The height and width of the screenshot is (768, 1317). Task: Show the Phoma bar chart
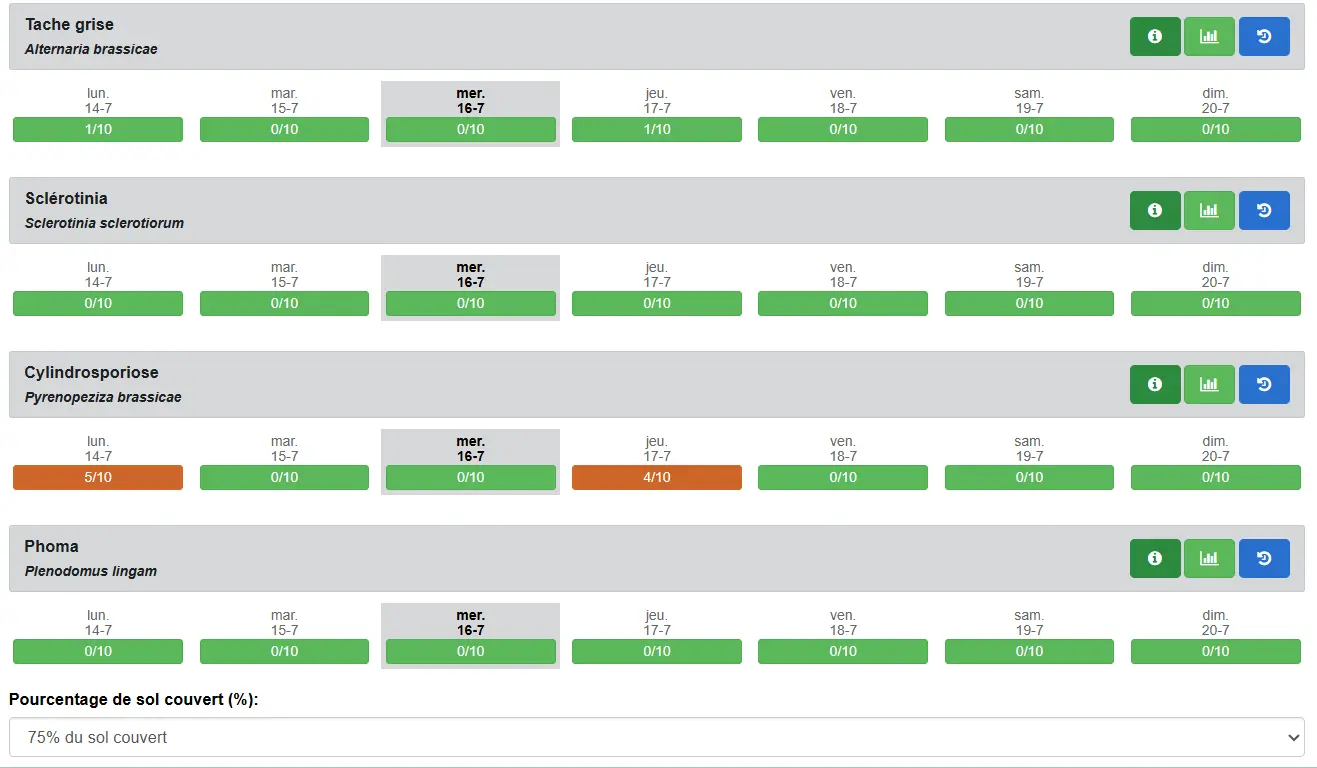1209,559
